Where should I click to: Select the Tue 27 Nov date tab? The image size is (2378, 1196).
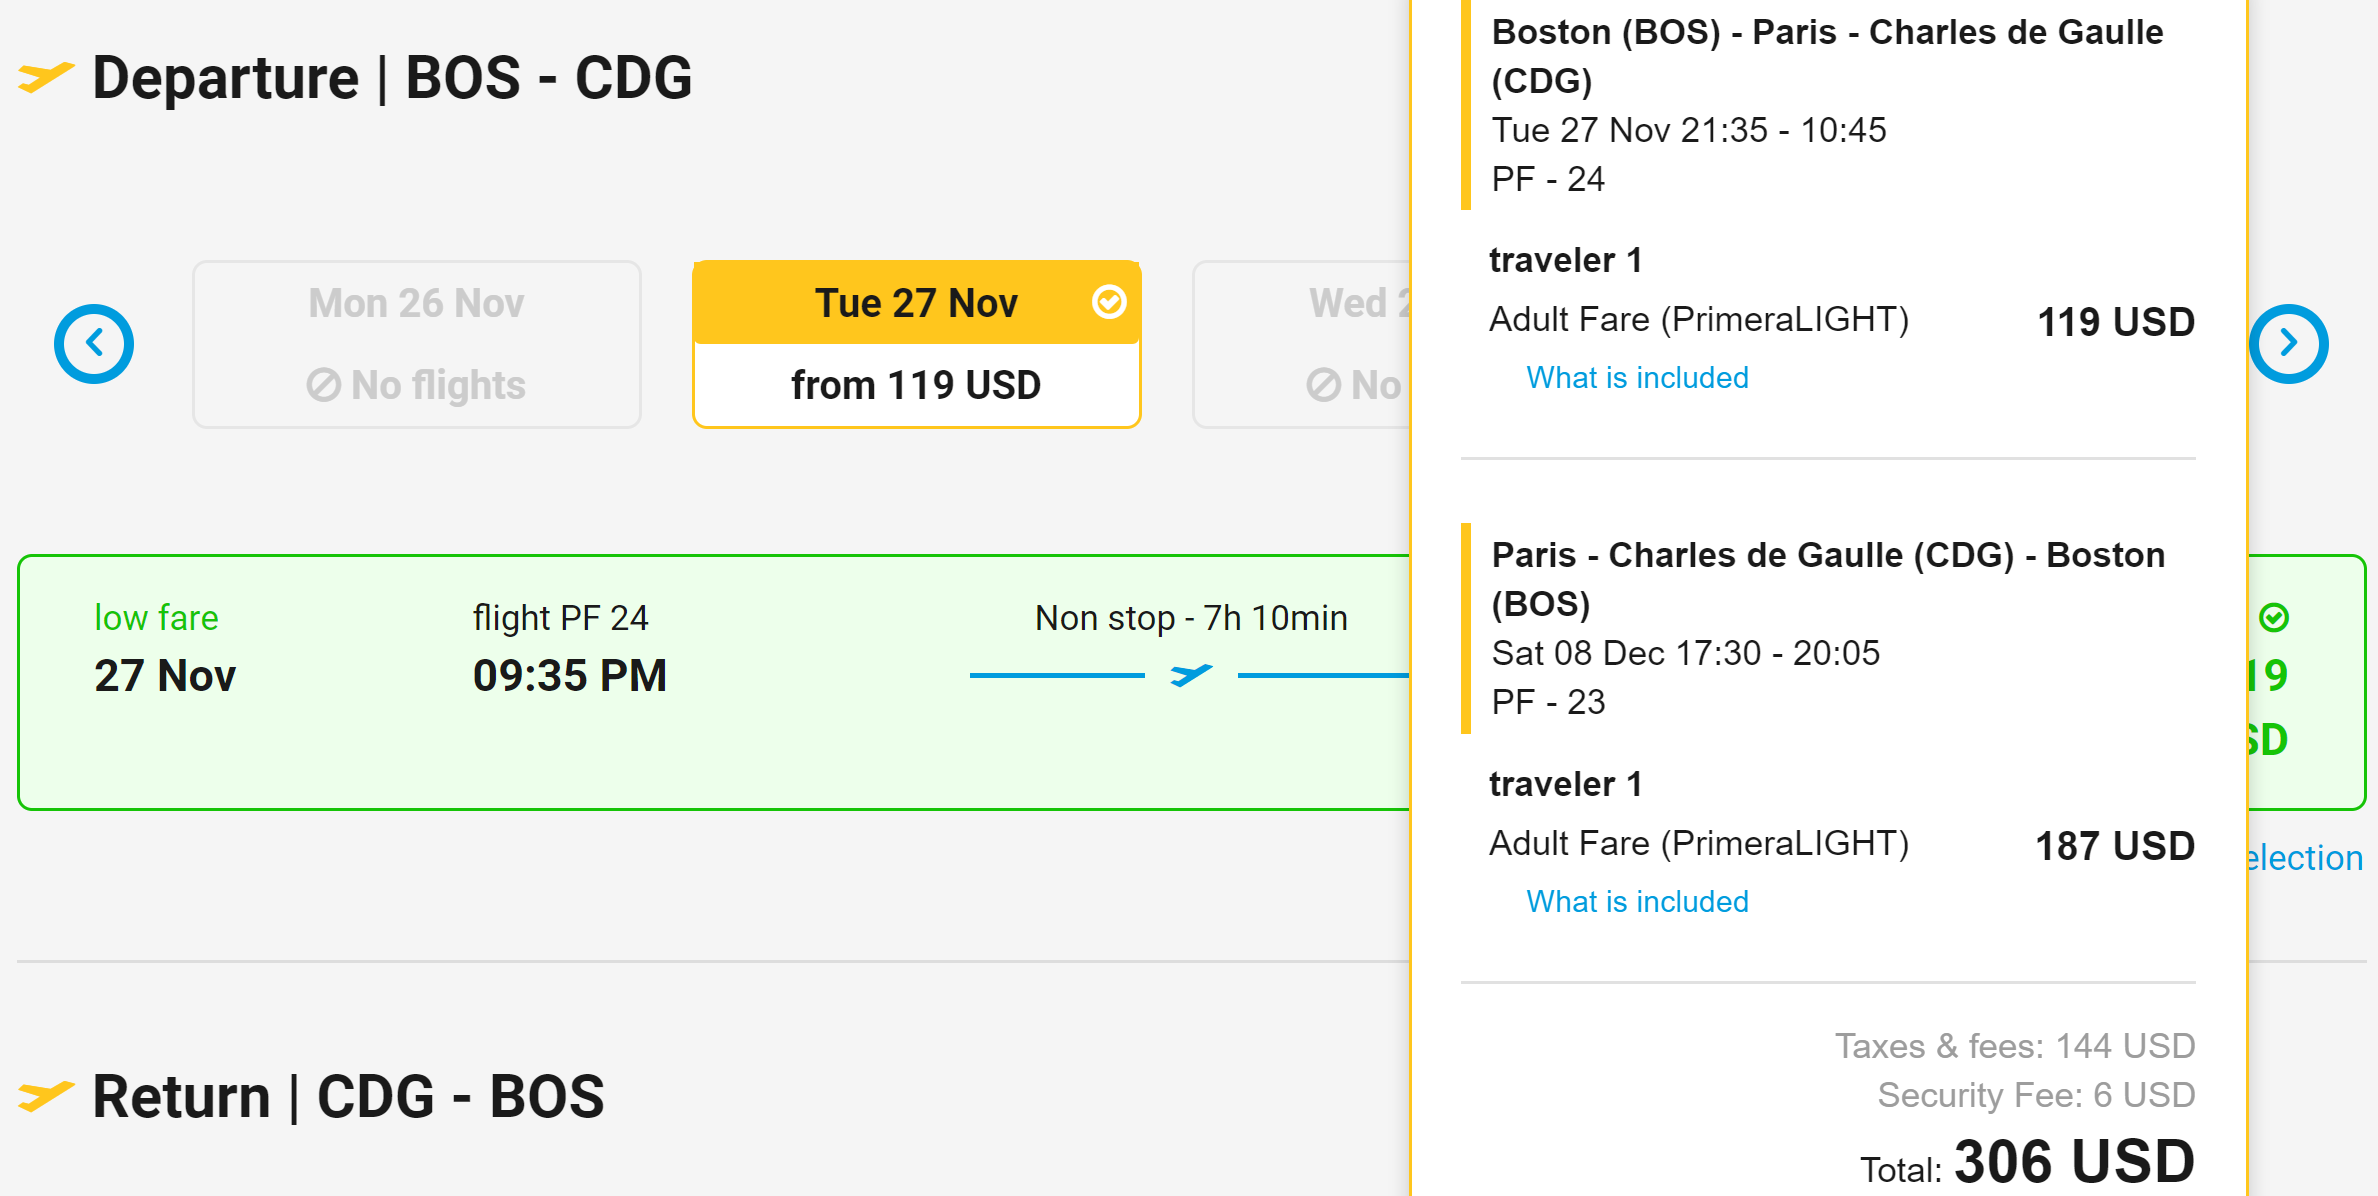[916, 303]
